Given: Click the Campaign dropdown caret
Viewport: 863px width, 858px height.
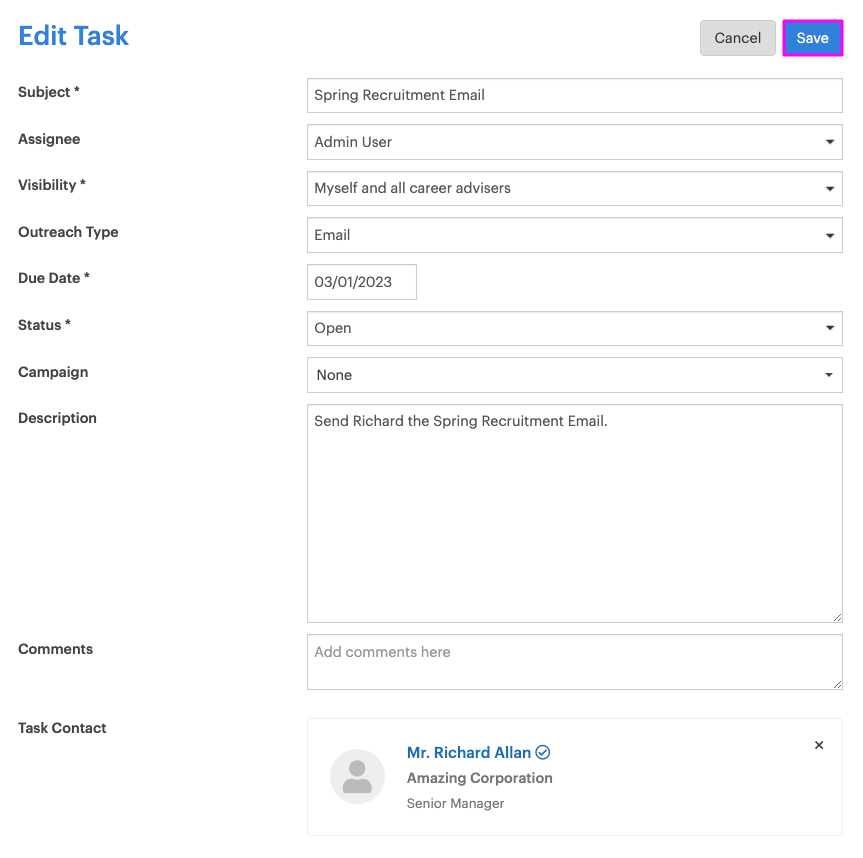Looking at the screenshot, I should click(x=829, y=375).
